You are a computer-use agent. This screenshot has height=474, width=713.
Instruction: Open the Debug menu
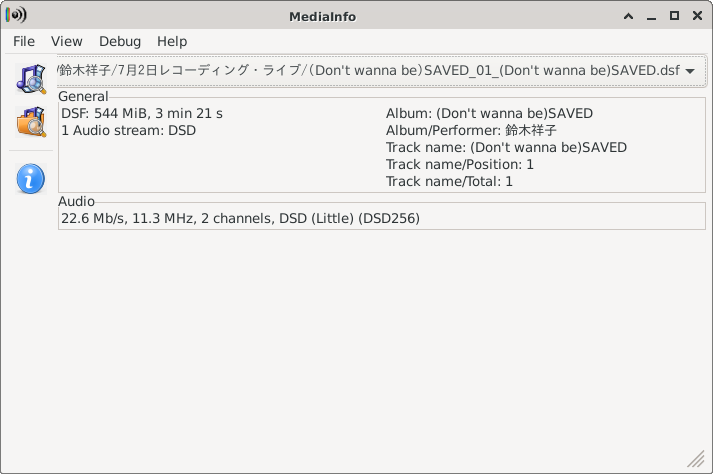coord(120,41)
